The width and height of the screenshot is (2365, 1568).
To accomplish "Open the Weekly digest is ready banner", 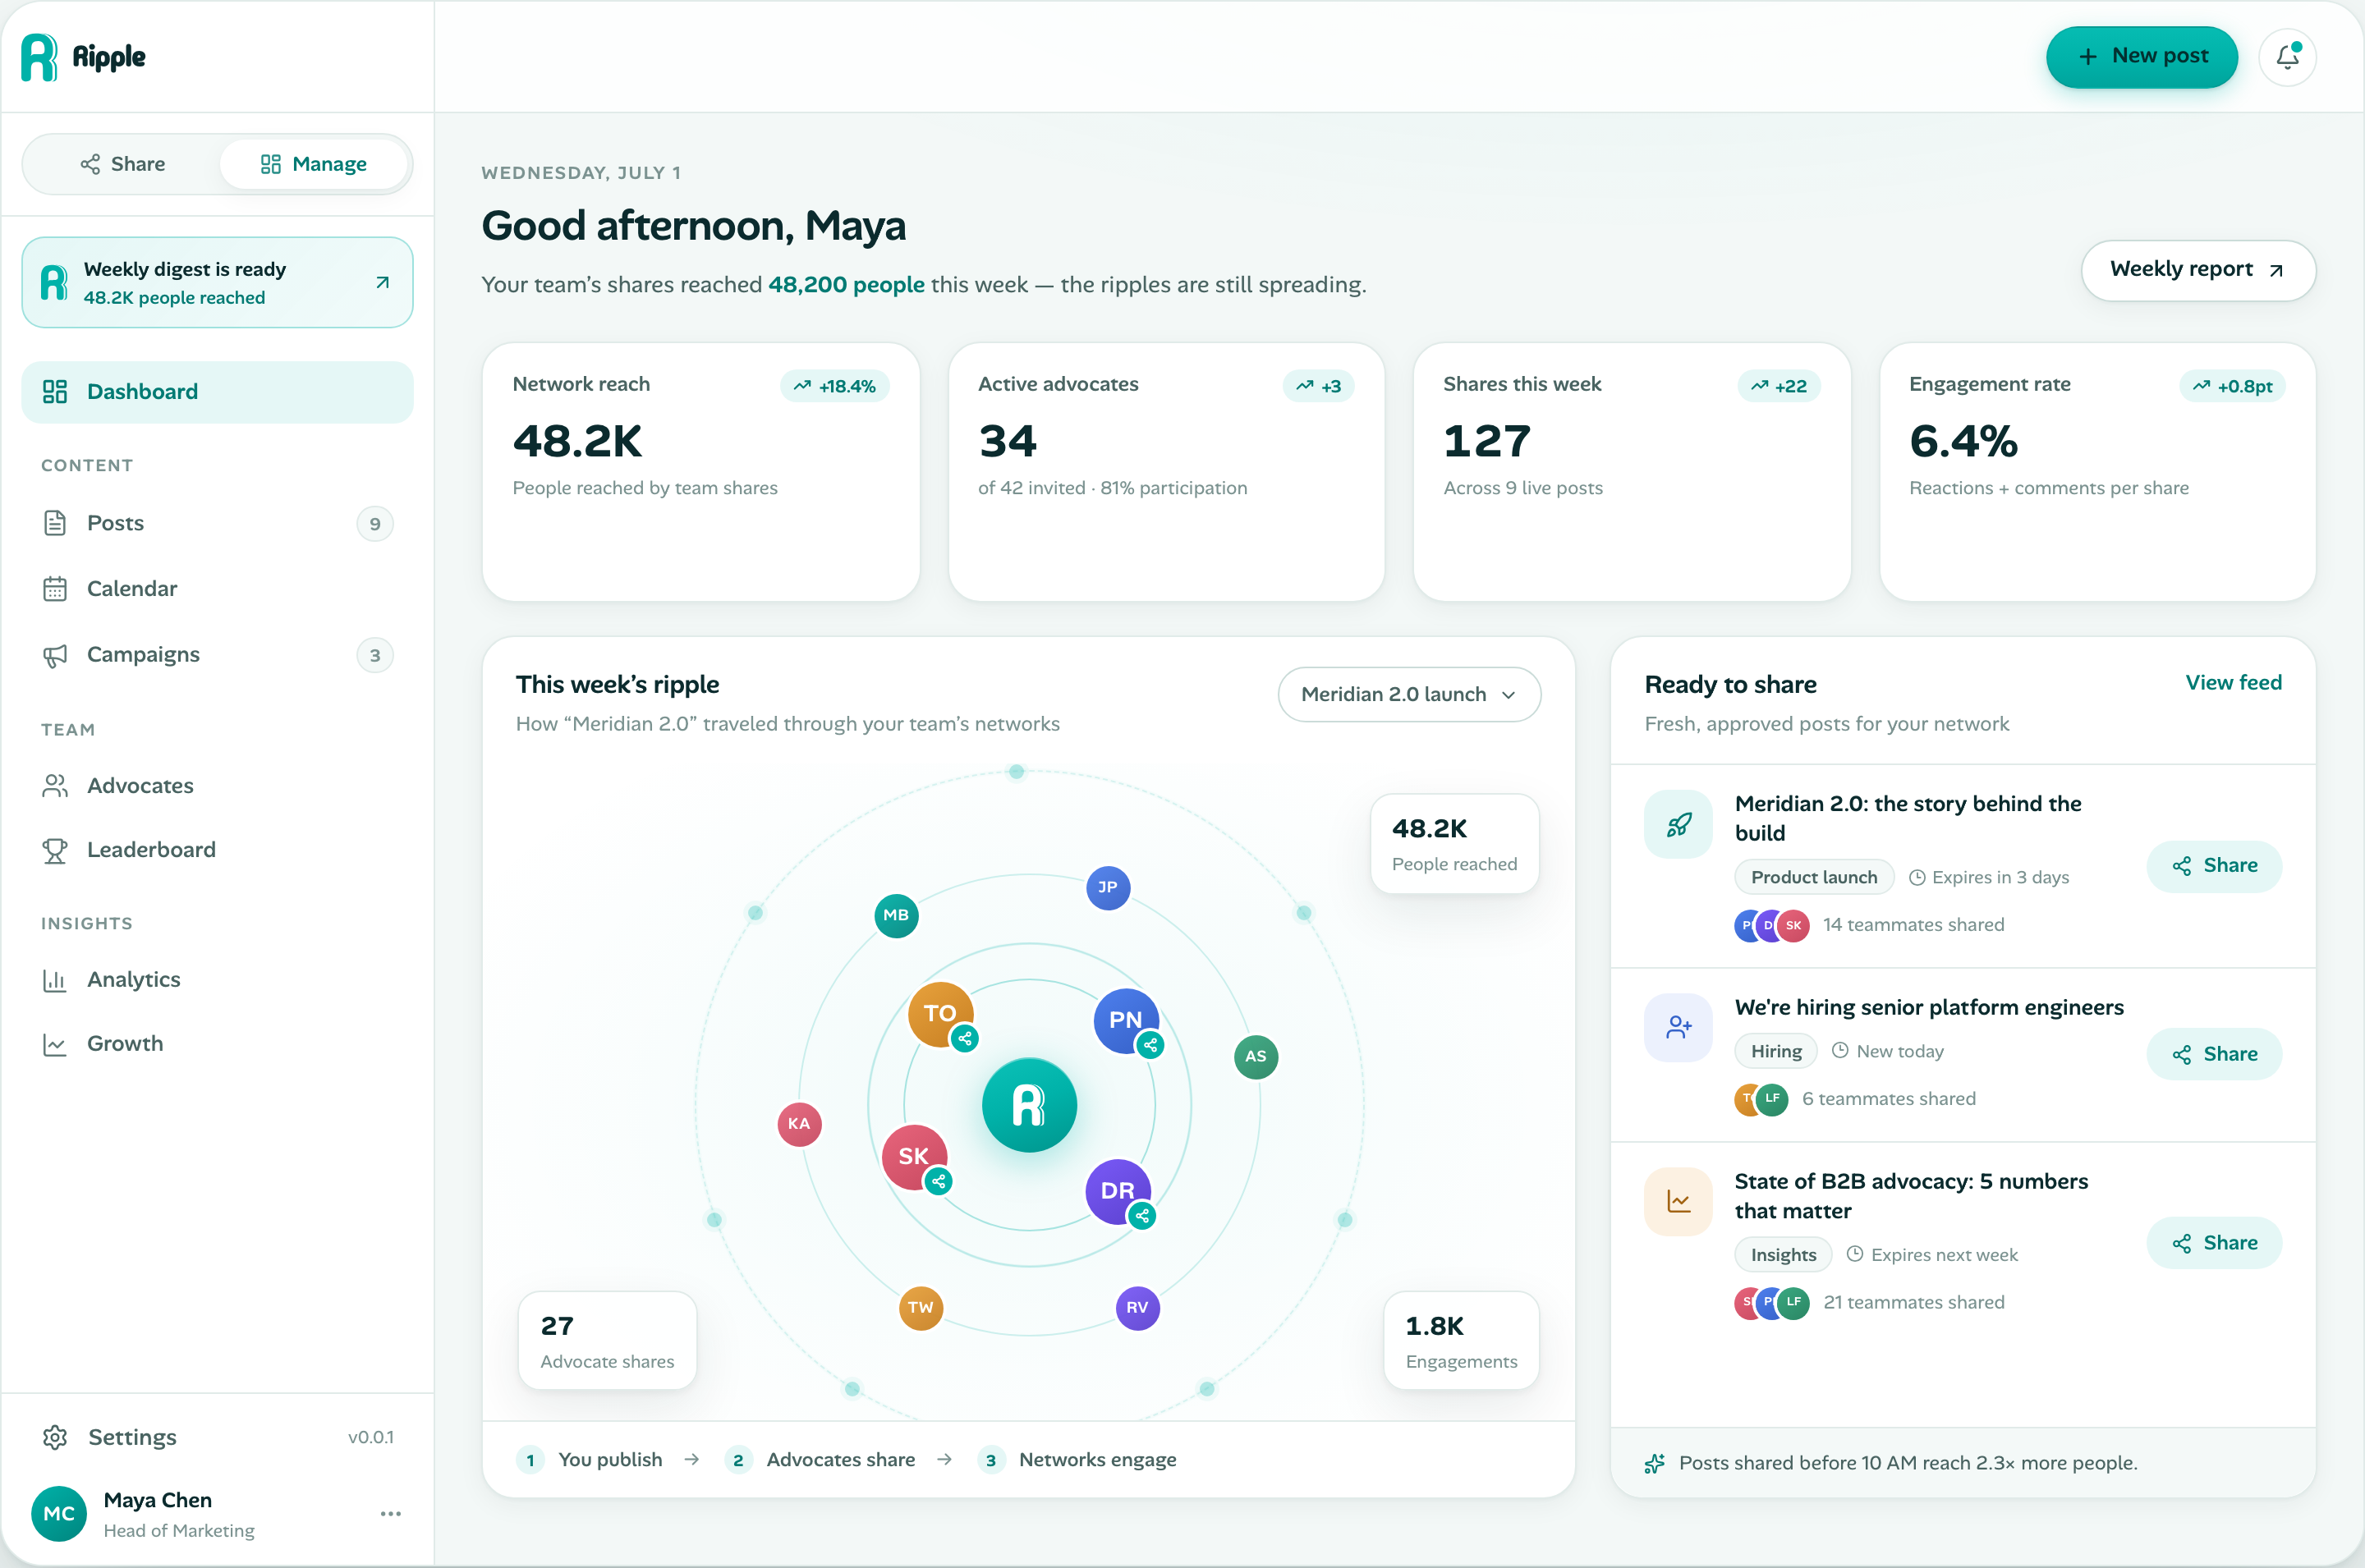I will coord(217,282).
